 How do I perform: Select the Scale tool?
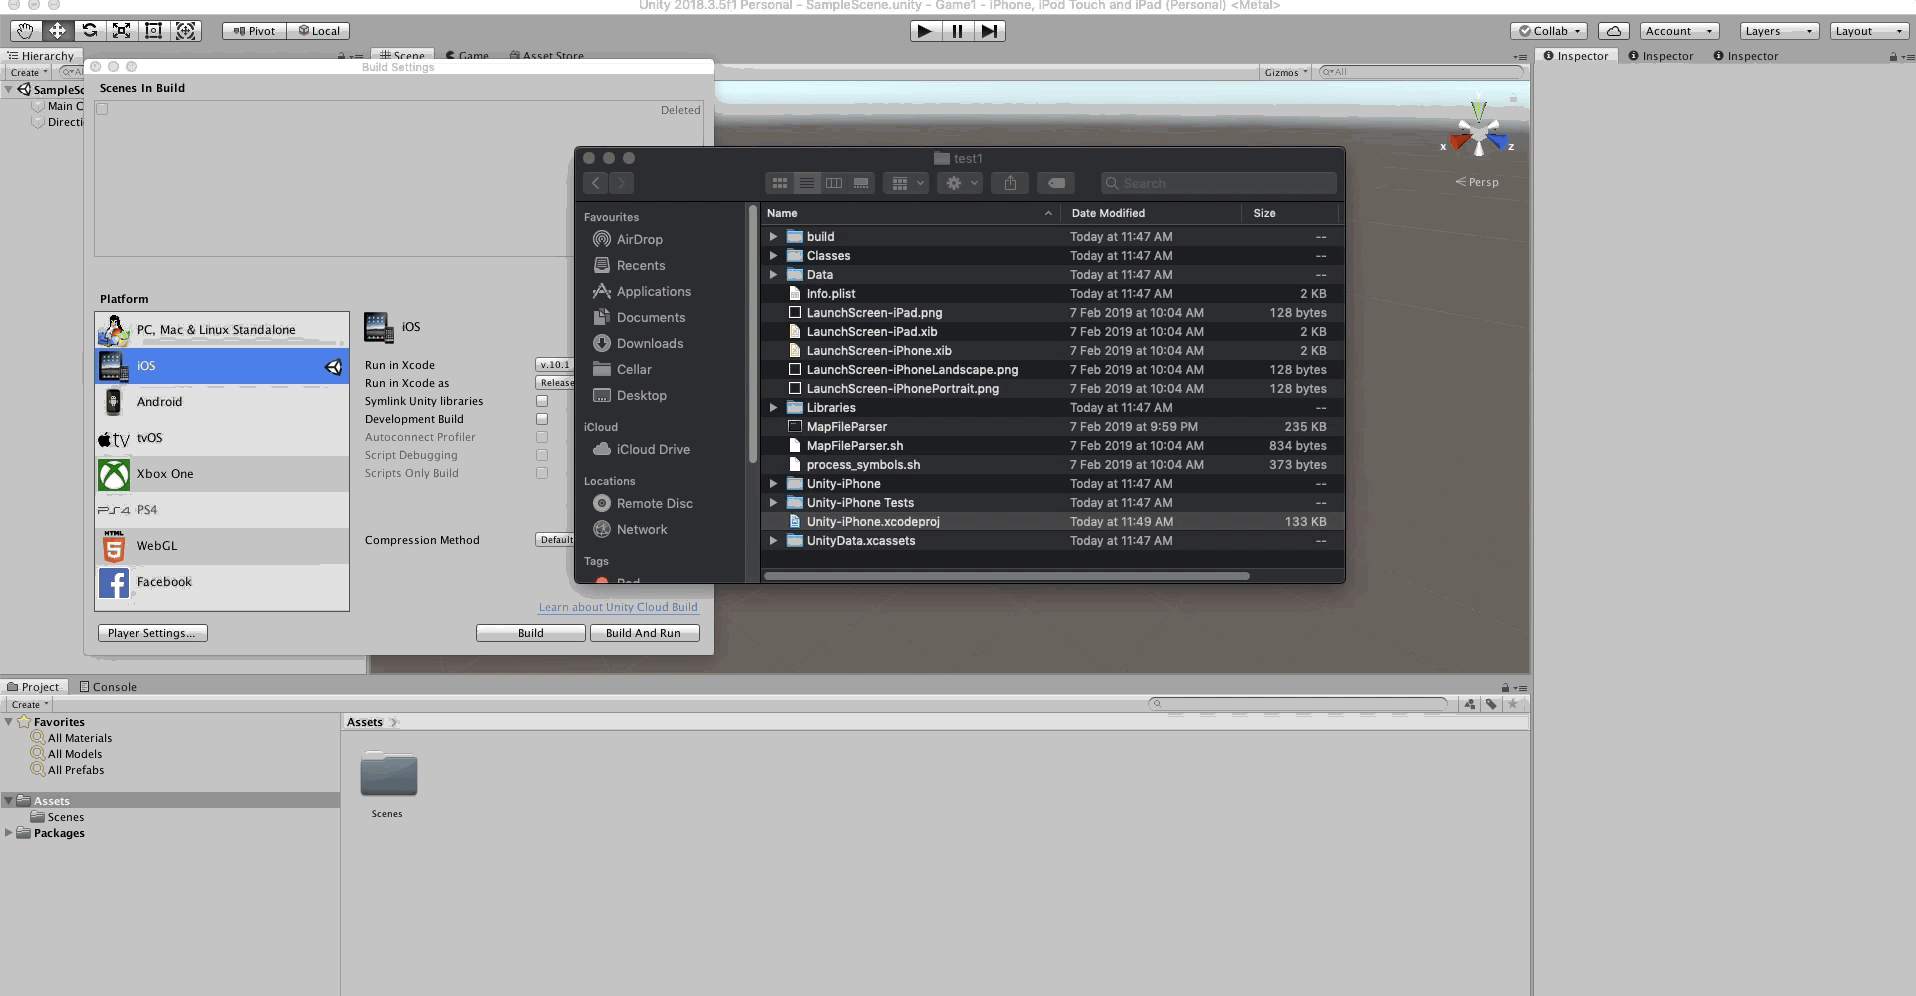coord(121,30)
